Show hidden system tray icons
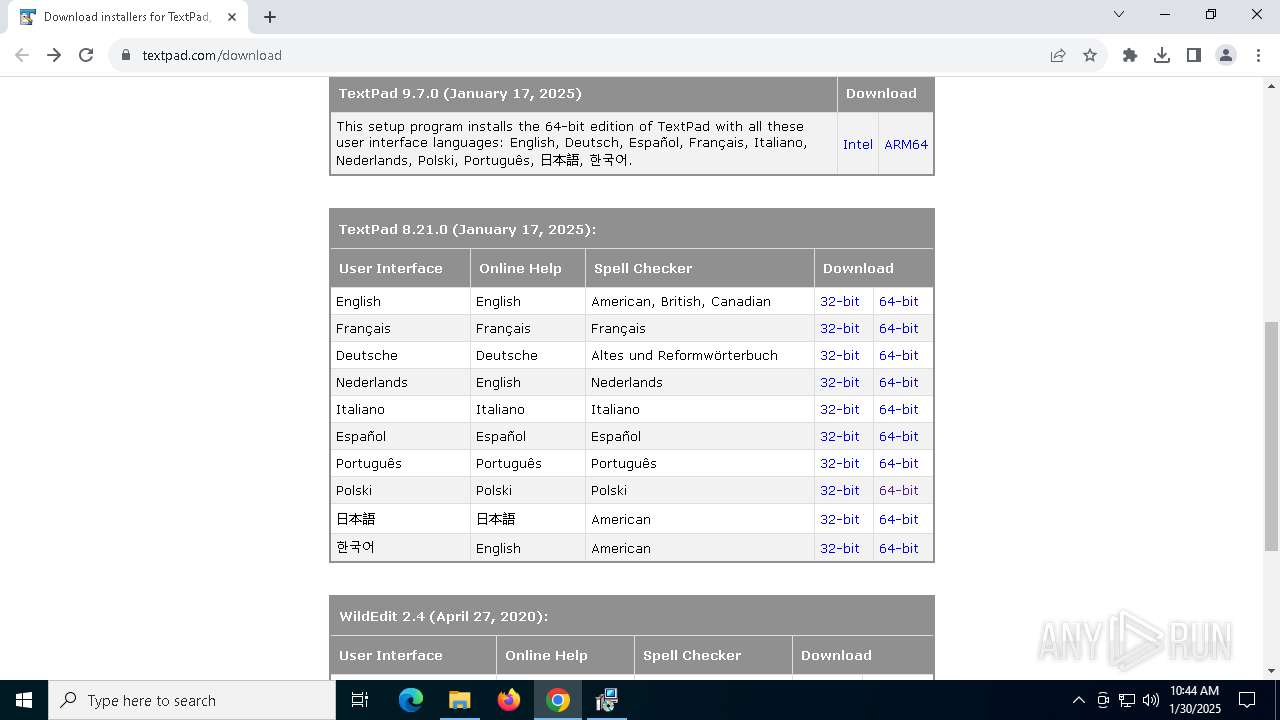Screen dimensions: 1280x720 (1078, 700)
